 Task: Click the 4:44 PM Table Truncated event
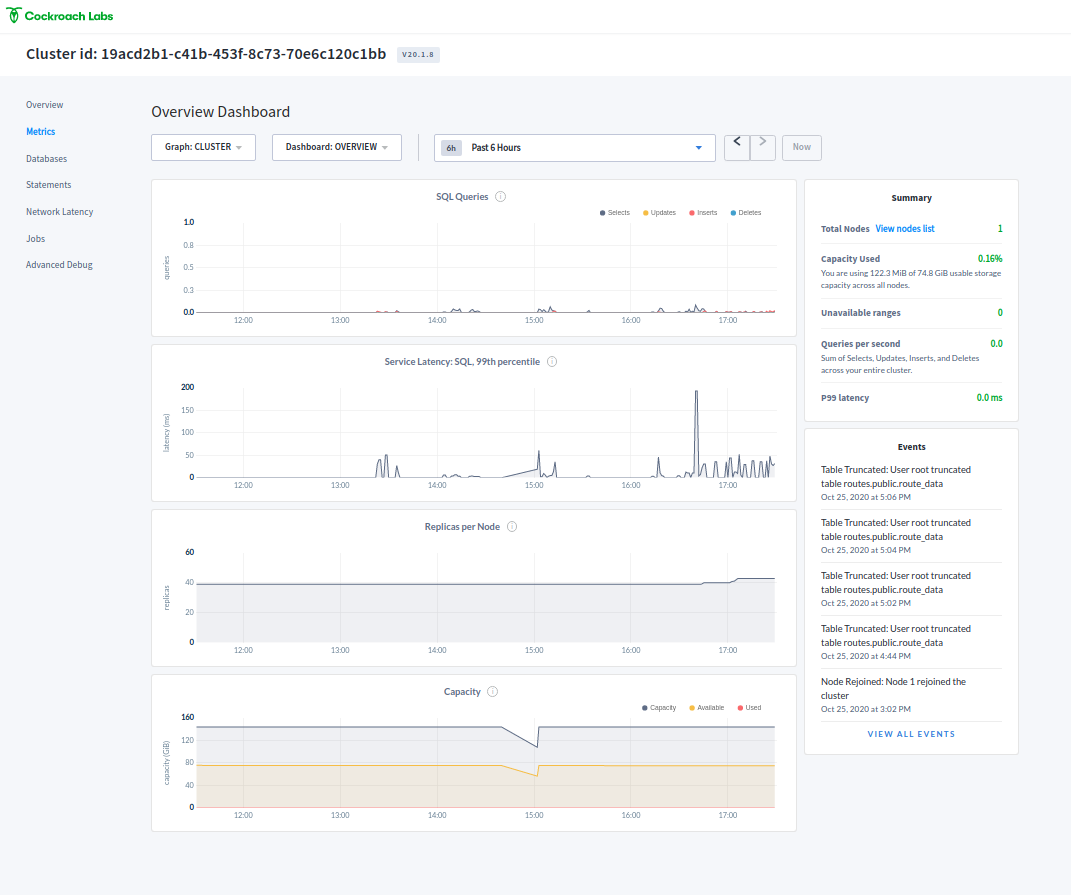click(911, 642)
